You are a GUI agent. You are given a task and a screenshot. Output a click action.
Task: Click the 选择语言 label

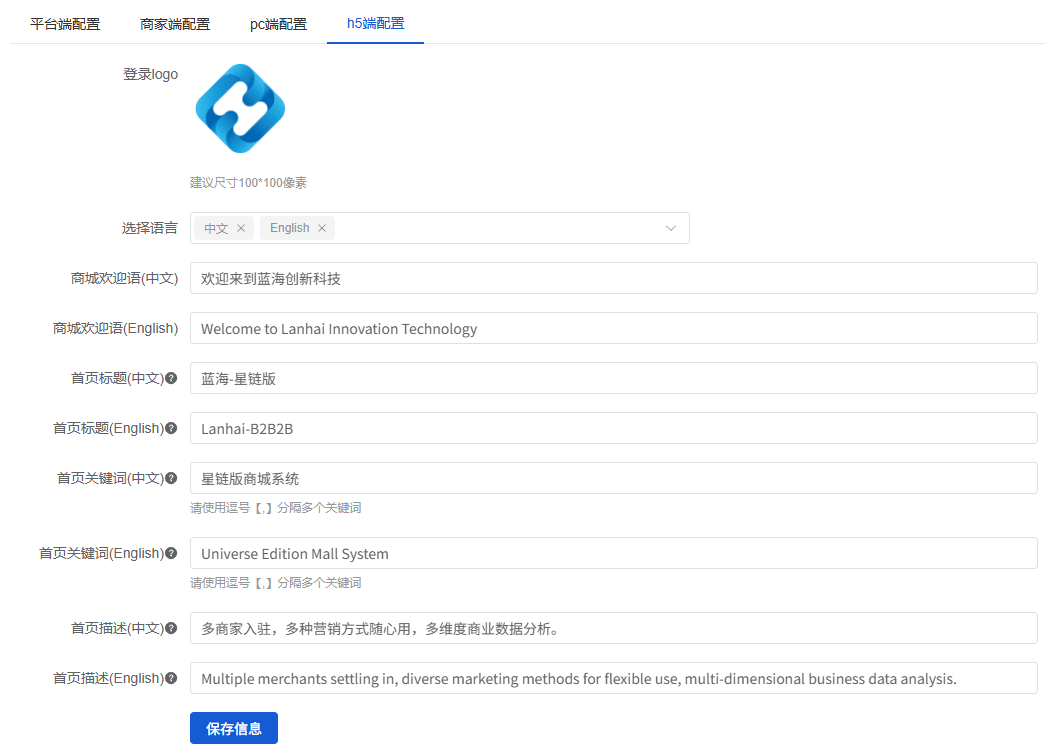coord(150,228)
